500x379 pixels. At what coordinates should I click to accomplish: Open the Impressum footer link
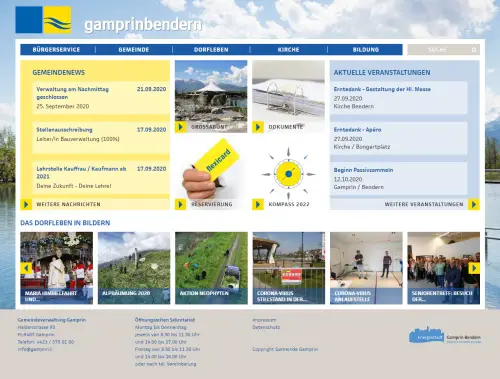click(264, 320)
